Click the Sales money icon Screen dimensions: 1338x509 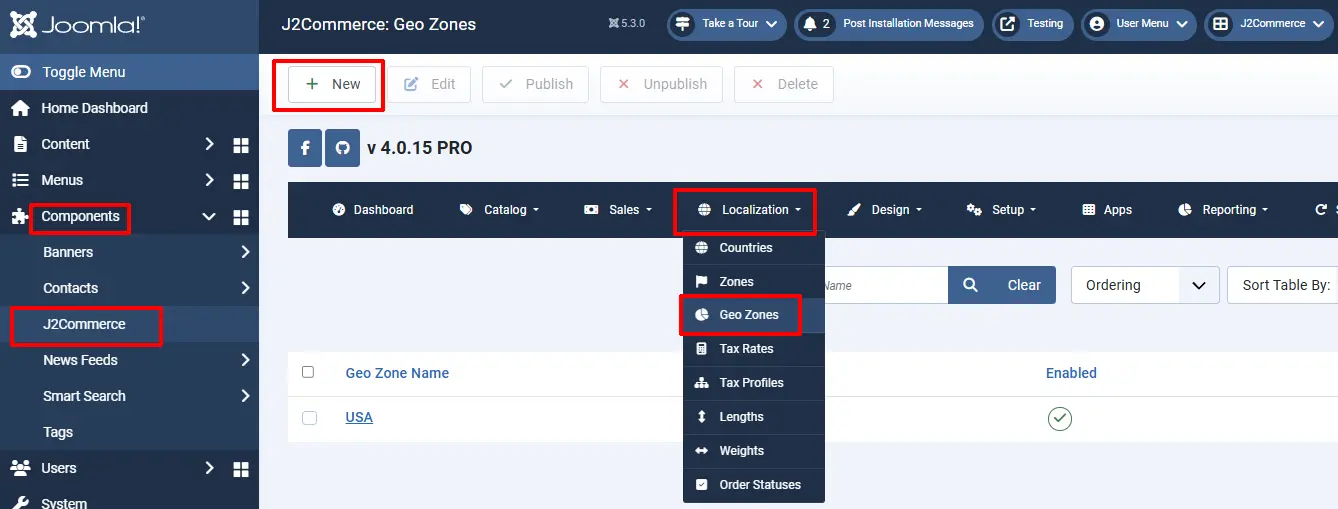[x=591, y=210]
